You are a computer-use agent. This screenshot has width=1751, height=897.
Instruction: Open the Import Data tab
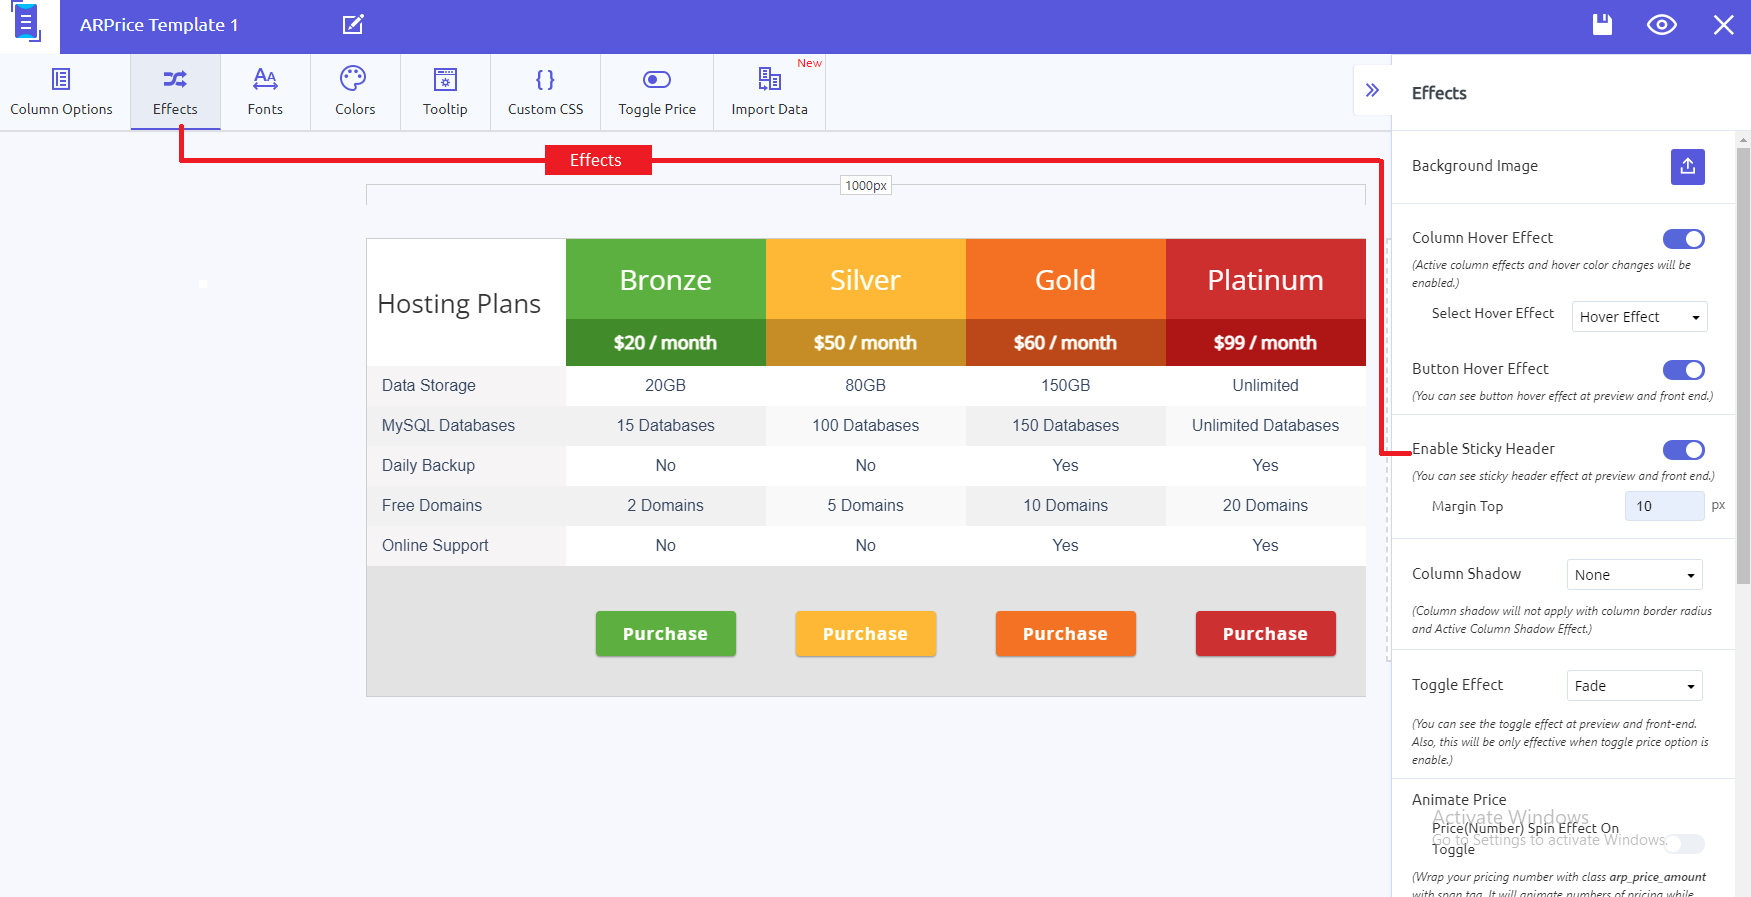click(x=769, y=92)
